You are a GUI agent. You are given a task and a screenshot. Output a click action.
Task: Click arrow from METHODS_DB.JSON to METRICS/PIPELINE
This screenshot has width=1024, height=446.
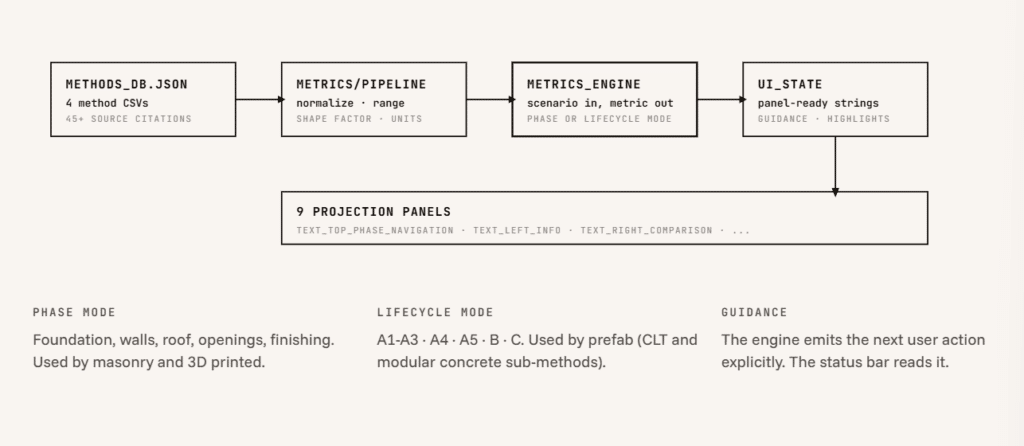(x=259, y=99)
